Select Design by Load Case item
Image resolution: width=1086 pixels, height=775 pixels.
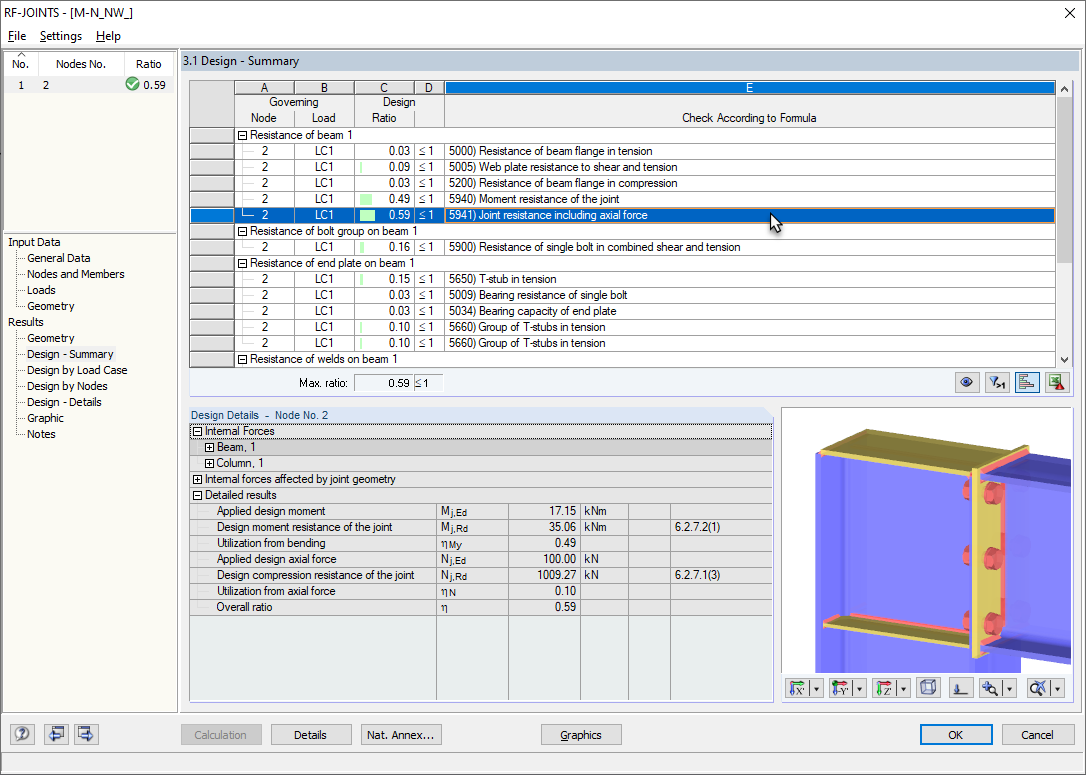(77, 370)
